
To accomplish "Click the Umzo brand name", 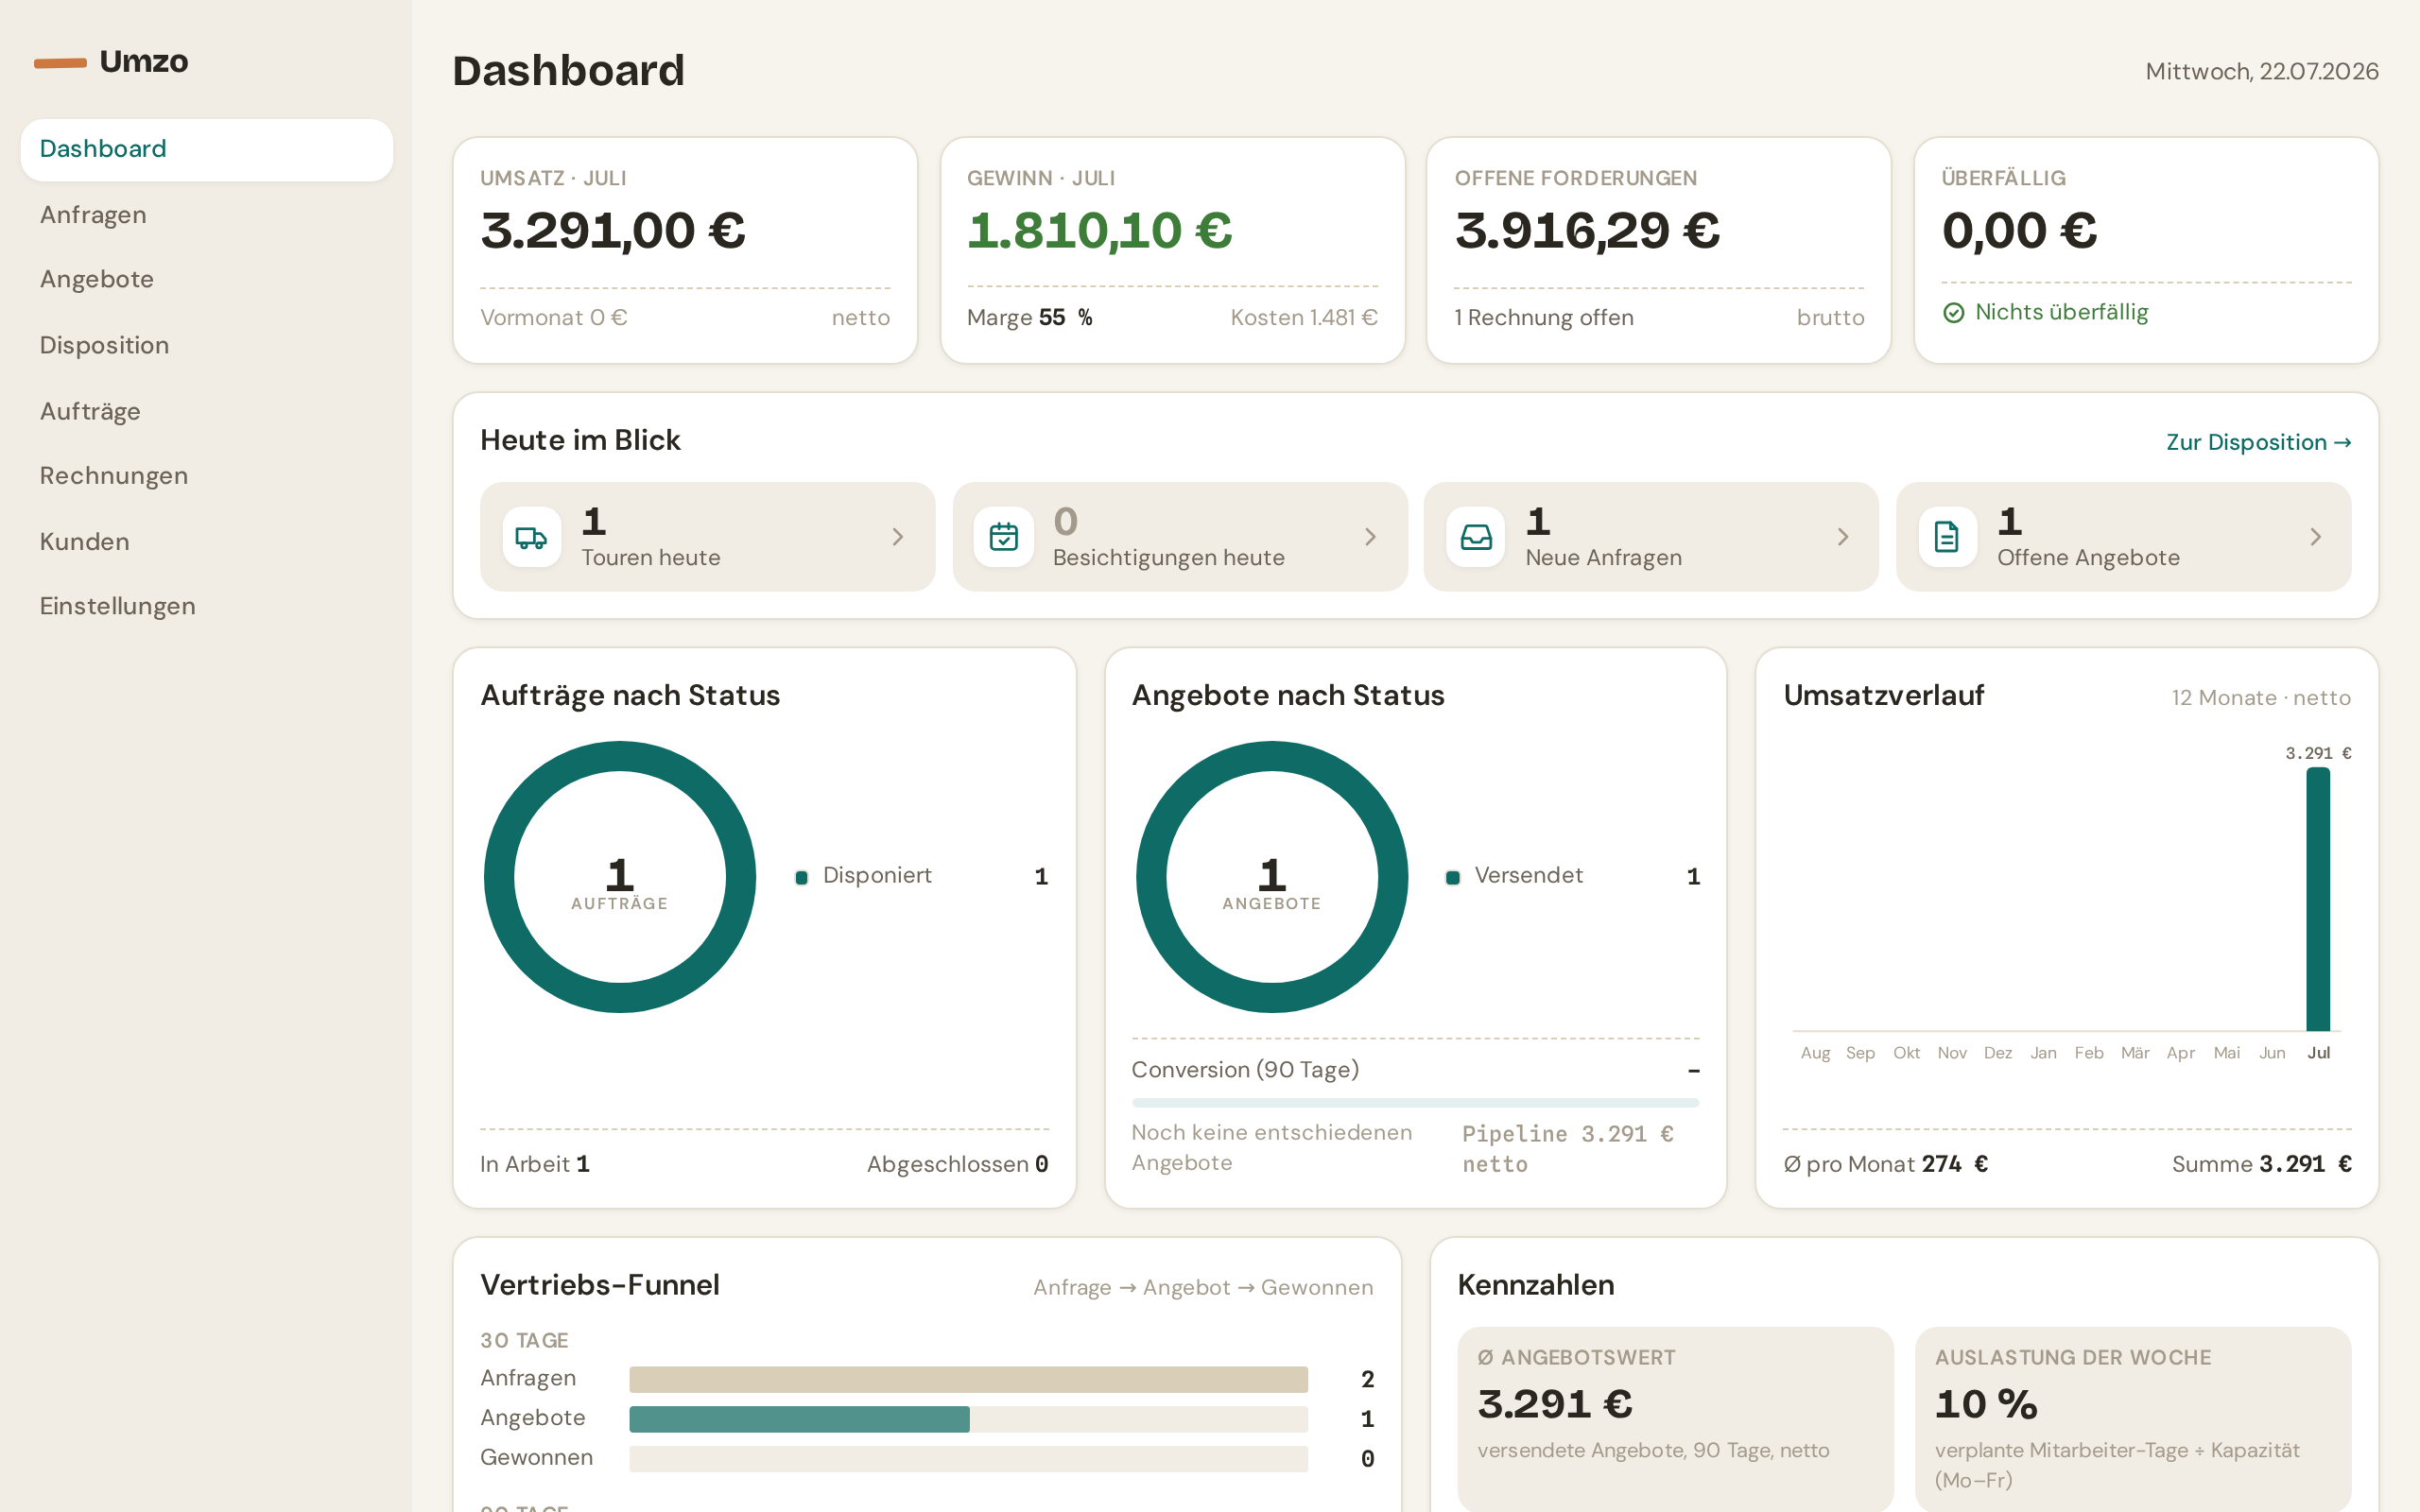I will (144, 61).
